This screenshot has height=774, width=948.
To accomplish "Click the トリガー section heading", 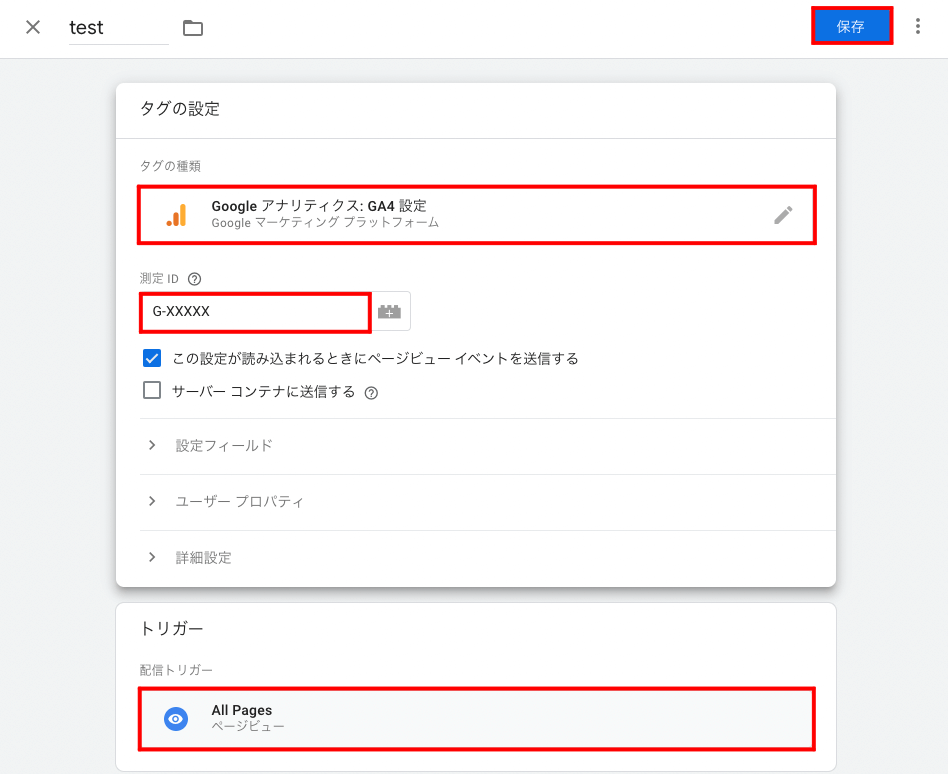I will point(172,629).
